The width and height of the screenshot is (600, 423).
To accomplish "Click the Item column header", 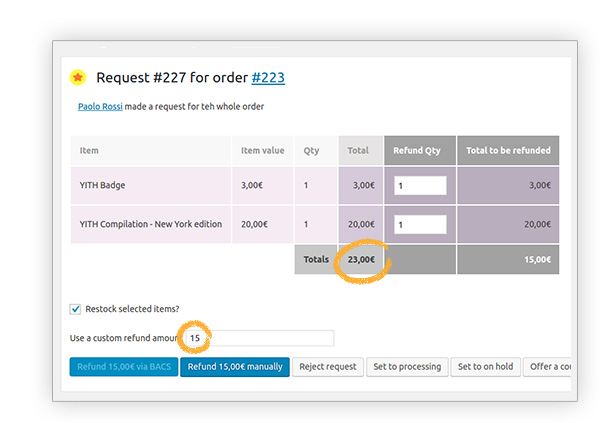I will (89, 151).
